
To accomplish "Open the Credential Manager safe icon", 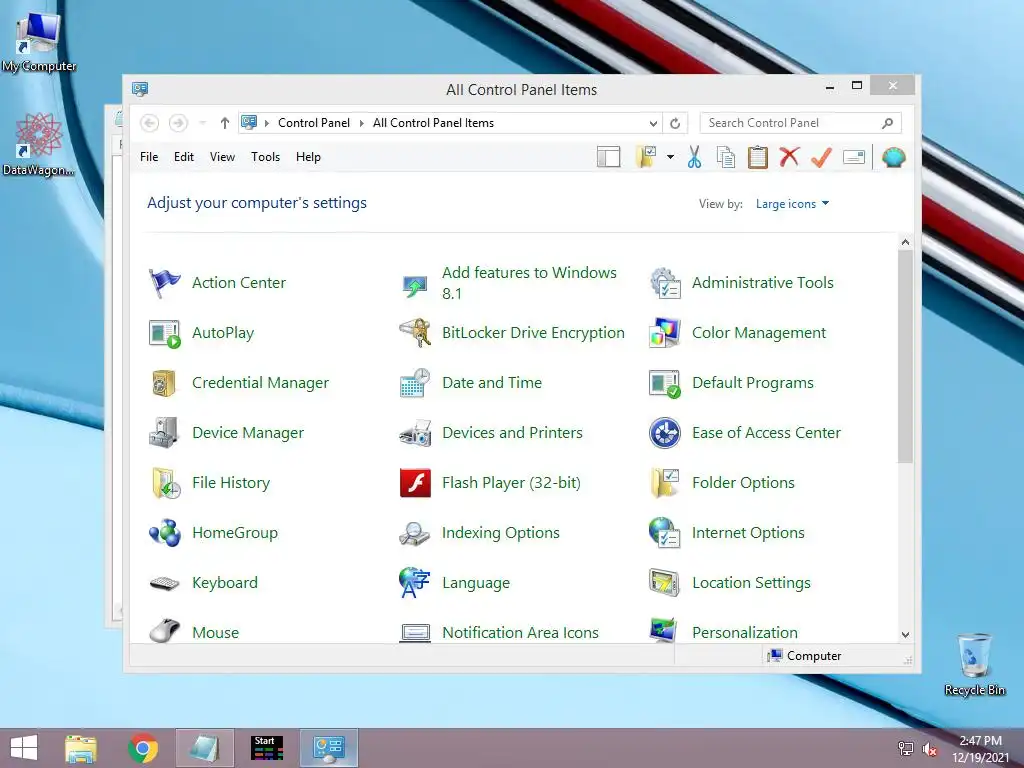I will [164, 383].
